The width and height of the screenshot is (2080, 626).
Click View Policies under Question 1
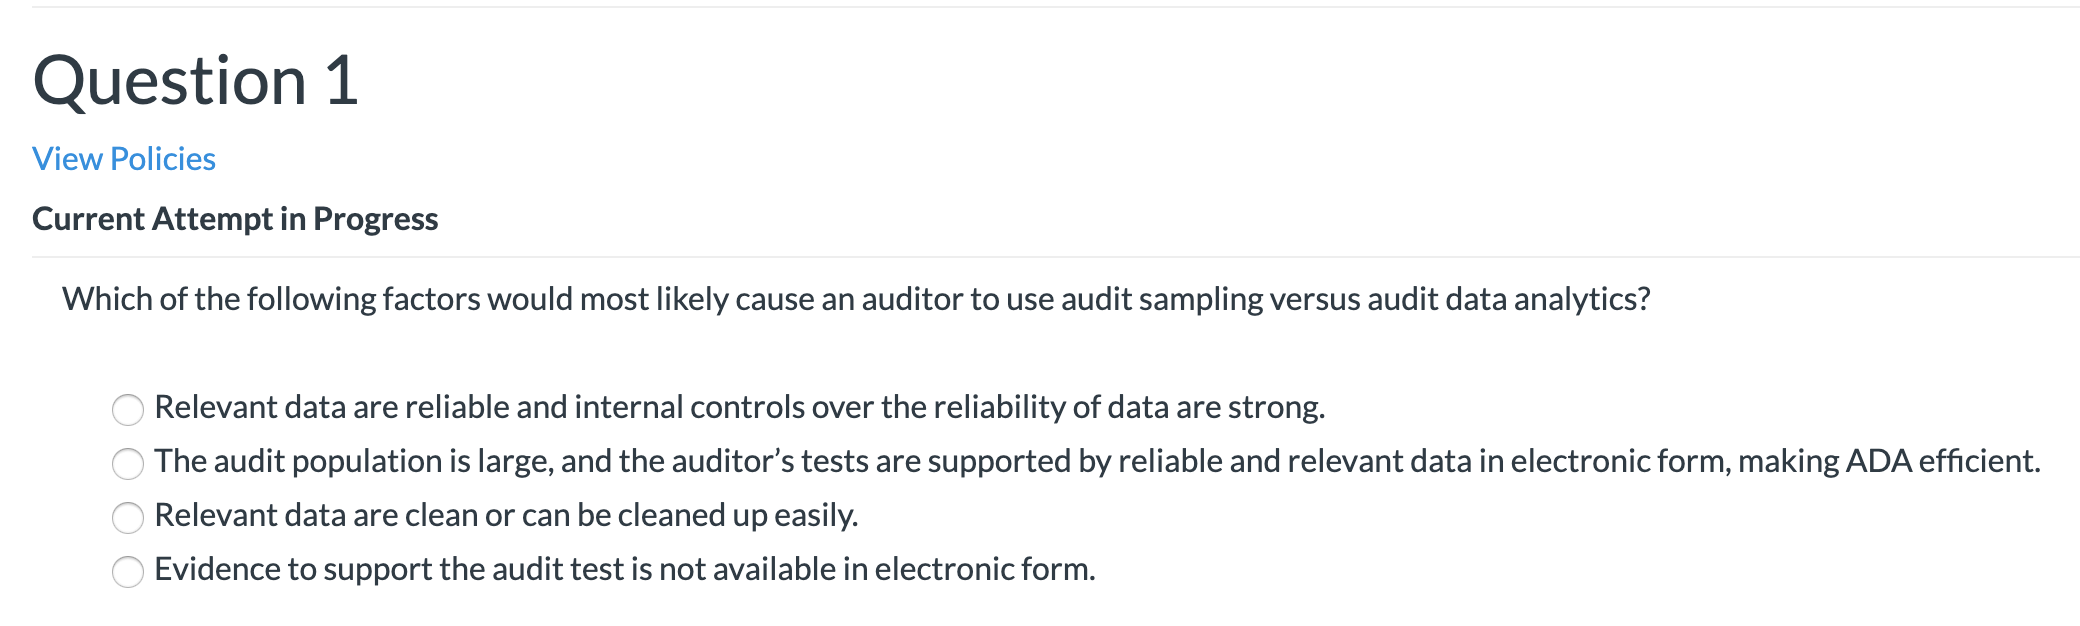(122, 158)
